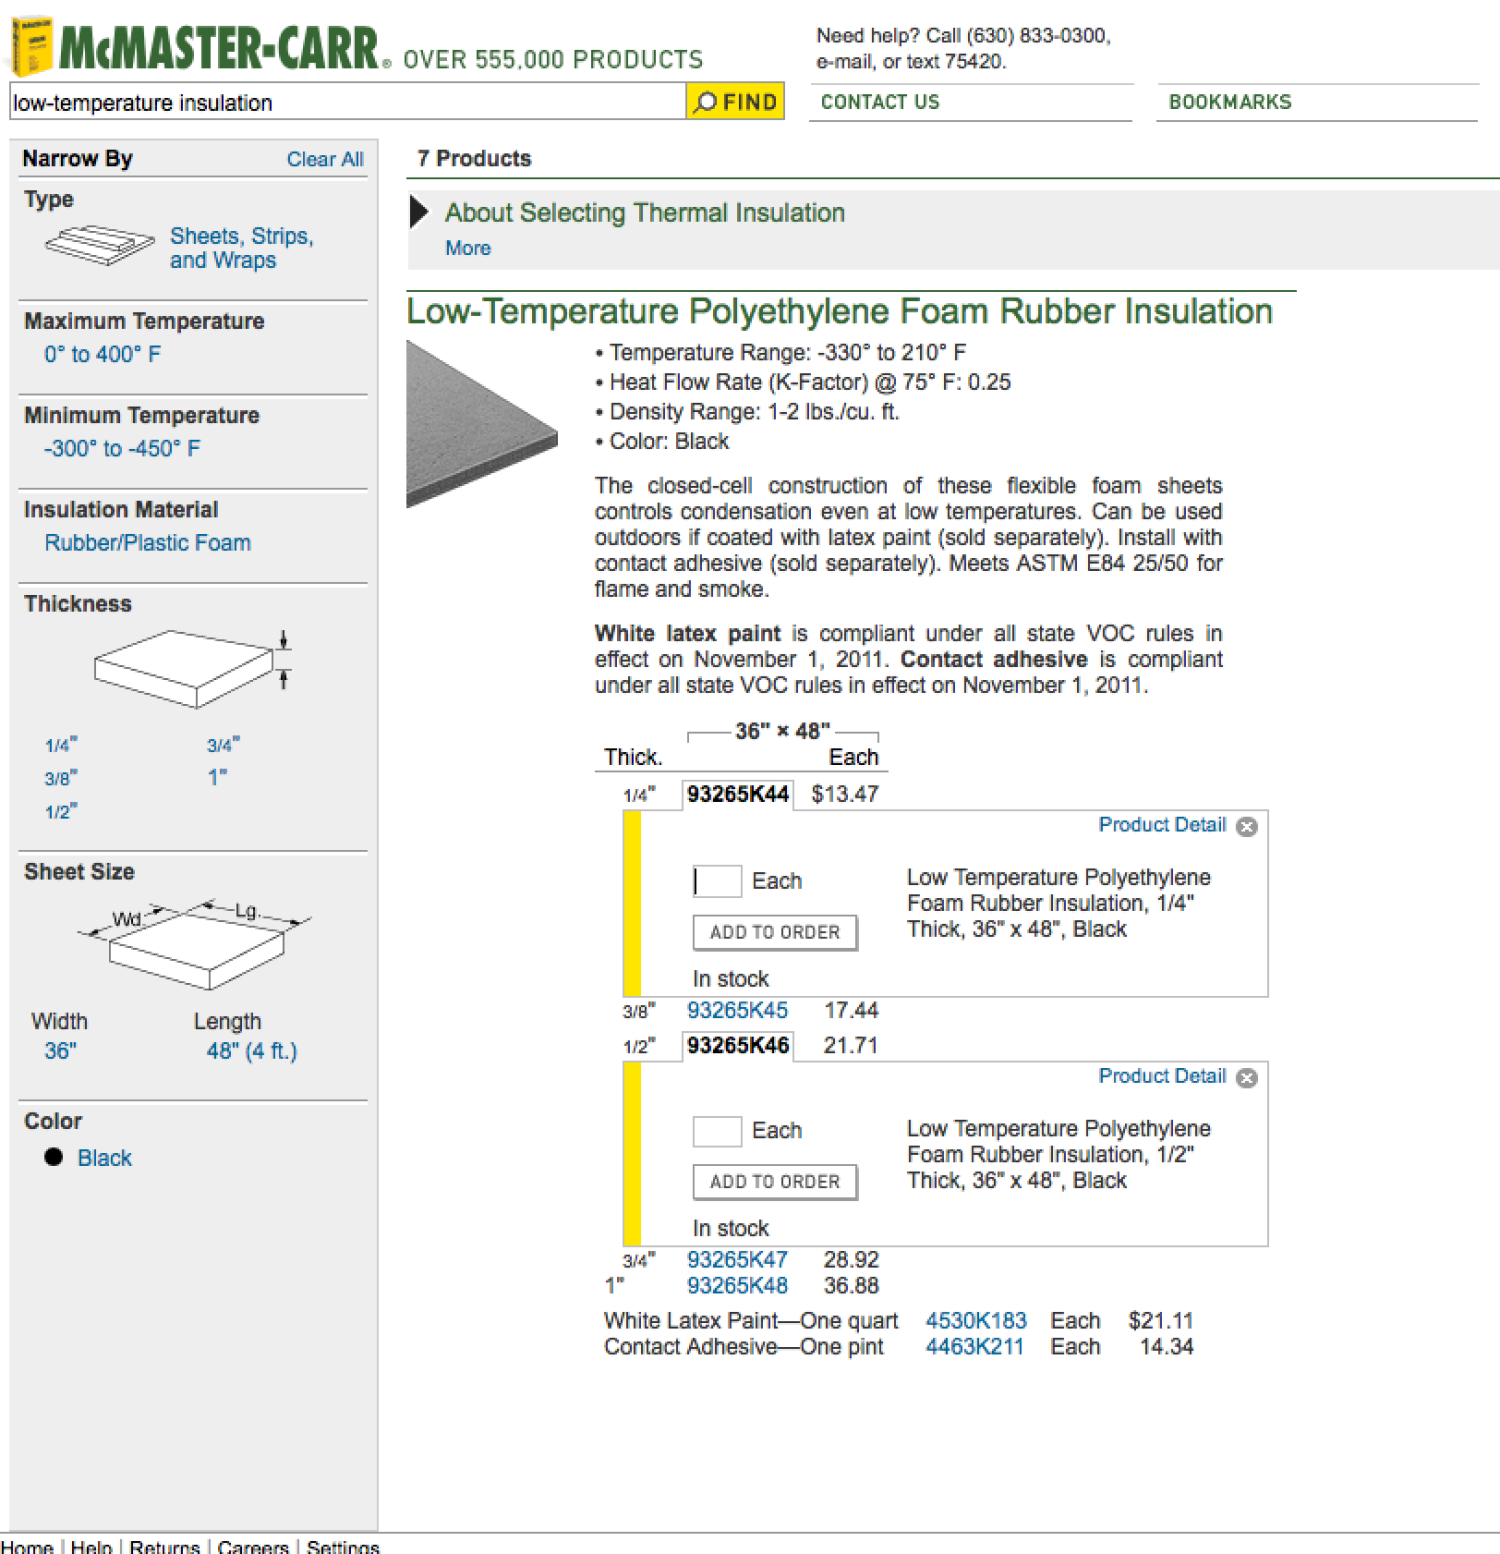Screen dimensions: 1500x1554
Task: Click the 7 Products results count
Action: click(474, 158)
